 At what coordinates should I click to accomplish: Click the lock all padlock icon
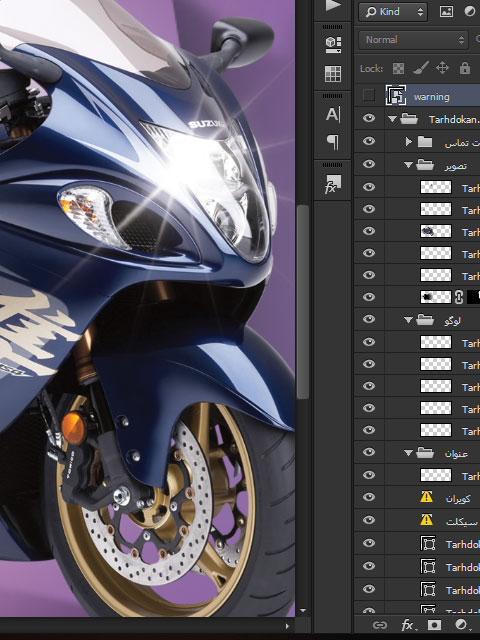pyautogui.click(x=464, y=68)
